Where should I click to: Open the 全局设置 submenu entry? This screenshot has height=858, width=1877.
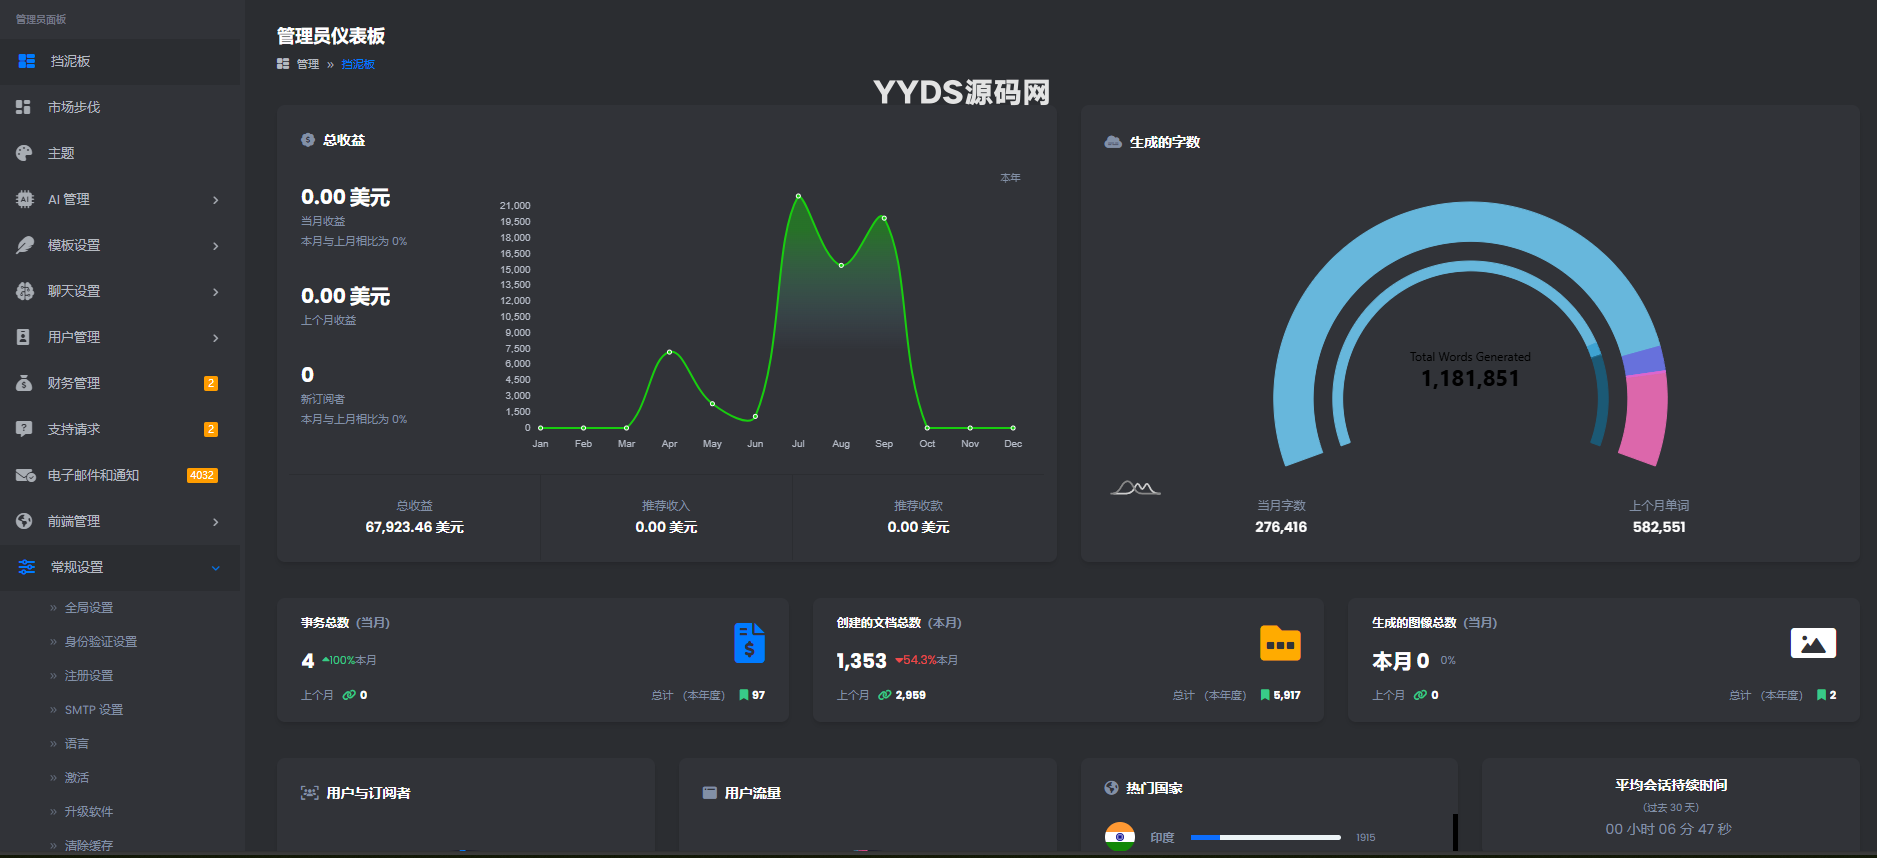(89, 608)
